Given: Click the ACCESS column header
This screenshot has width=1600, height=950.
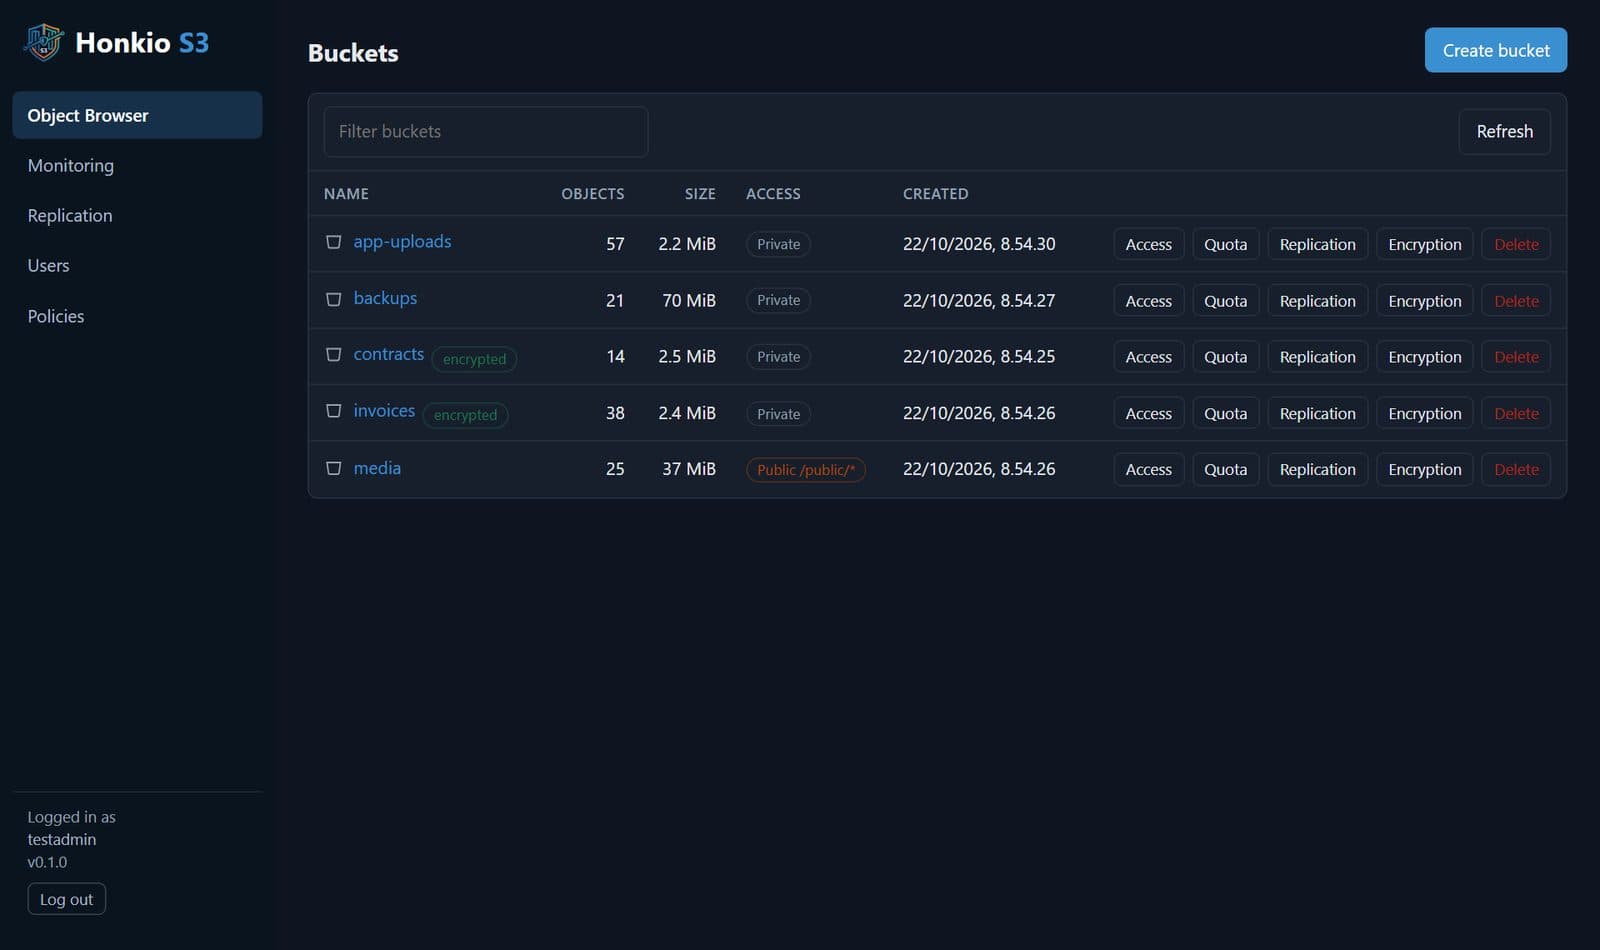Looking at the screenshot, I should (x=773, y=194).
